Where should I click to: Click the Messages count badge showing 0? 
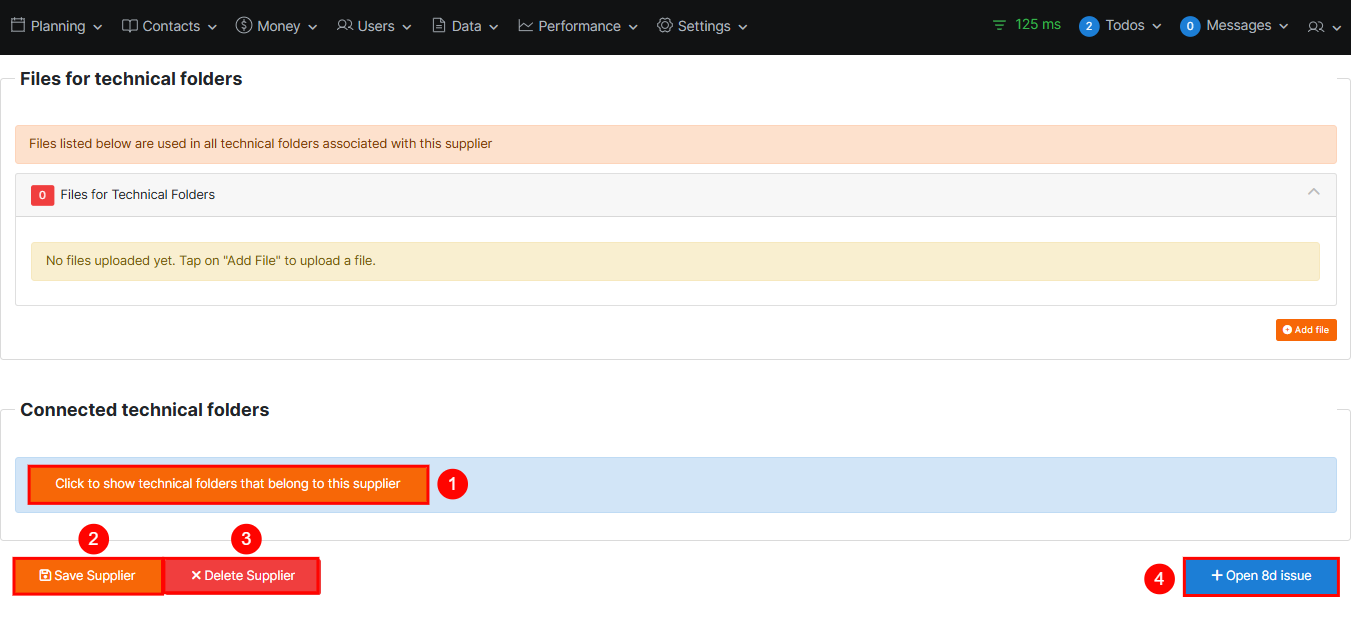(x=1190, y=26)
